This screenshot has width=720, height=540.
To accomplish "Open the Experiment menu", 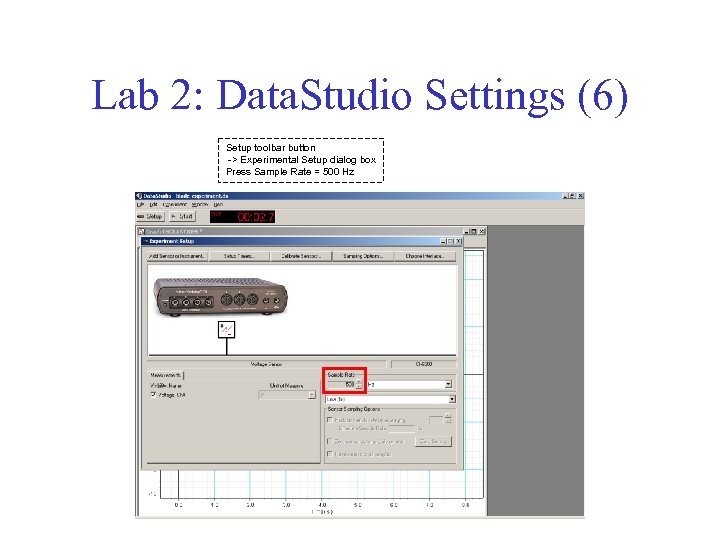I will coord(174,204).
